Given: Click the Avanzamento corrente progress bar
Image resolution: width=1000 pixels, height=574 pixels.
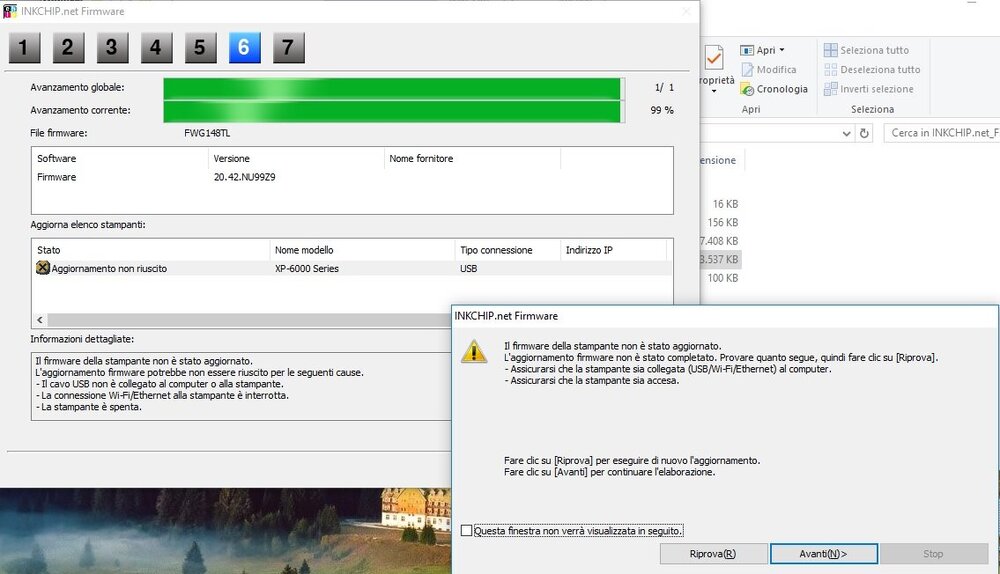Looking at the screenshot, I should 393,111.
